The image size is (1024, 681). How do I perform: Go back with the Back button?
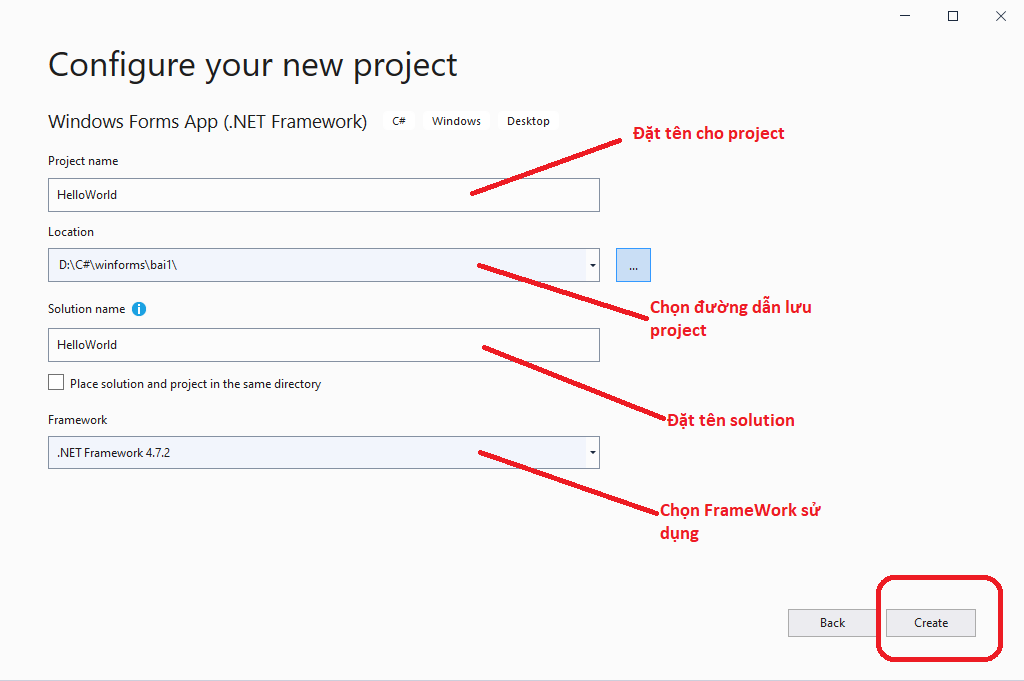[x=832, y=623]
